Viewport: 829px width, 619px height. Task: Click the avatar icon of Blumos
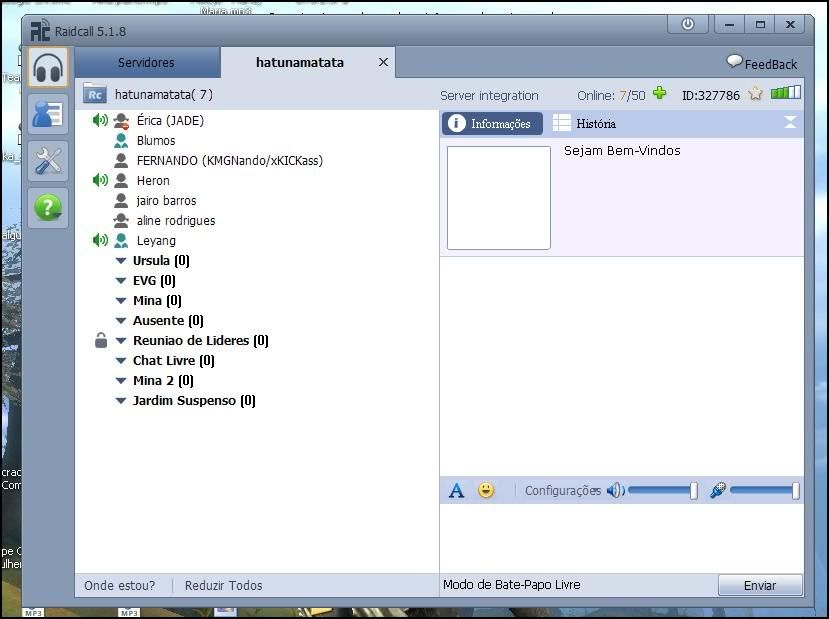121,141
